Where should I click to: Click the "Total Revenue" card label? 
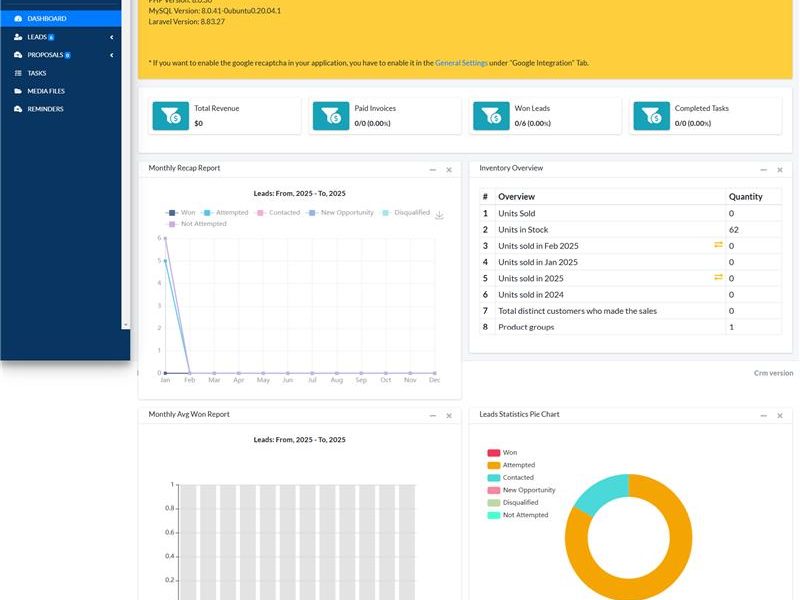click(x=216, y=108)
